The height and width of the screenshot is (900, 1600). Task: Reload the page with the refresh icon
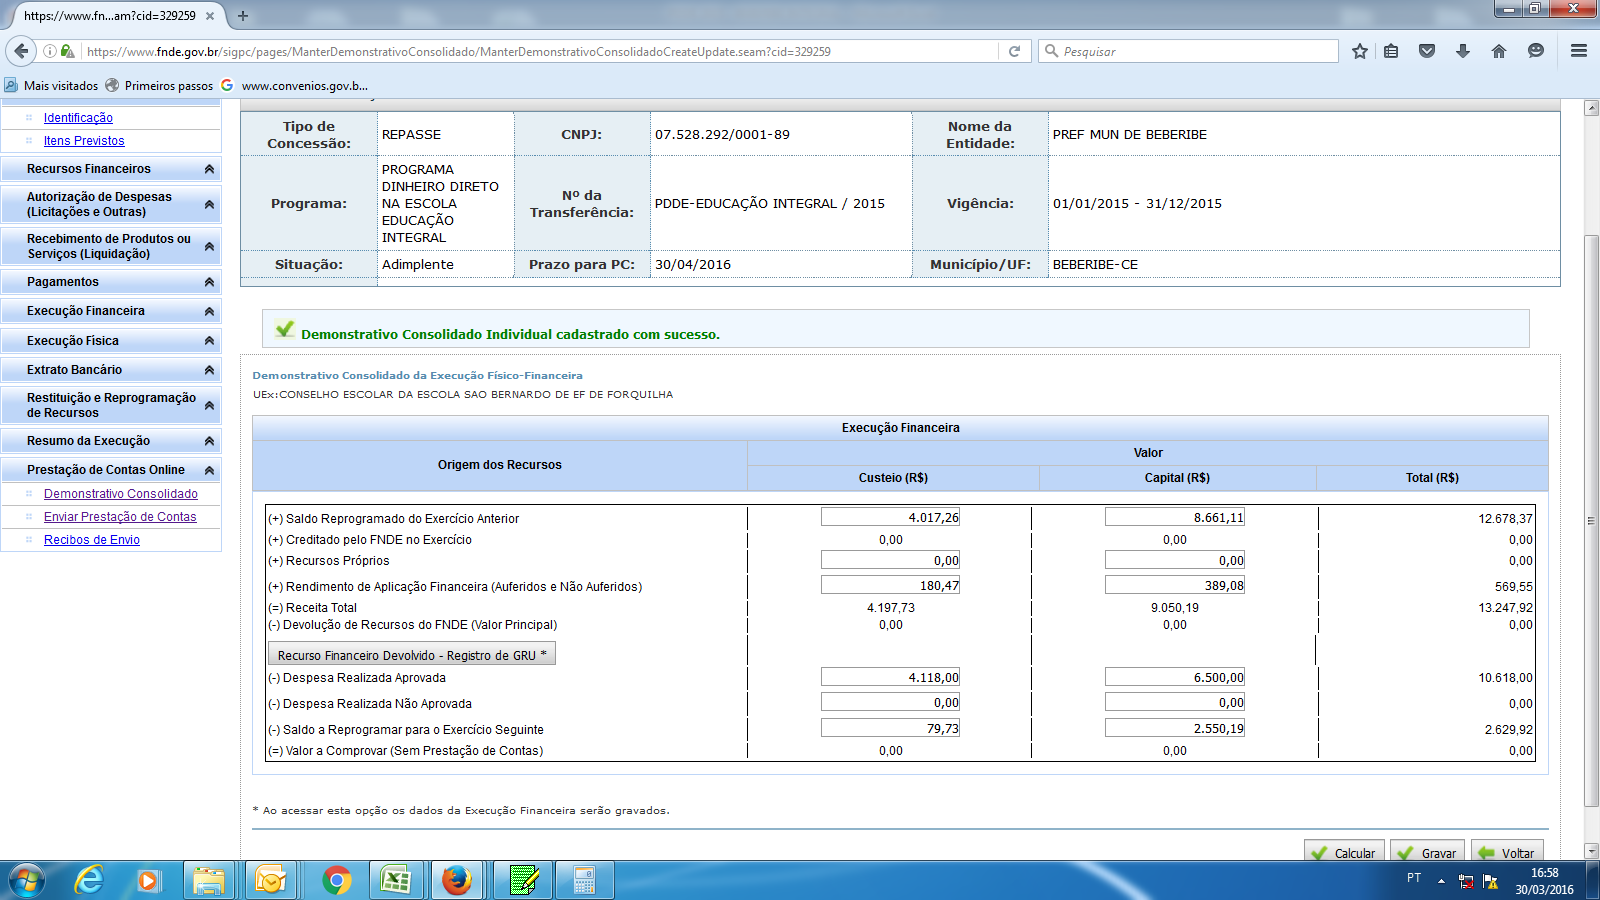[x=1014, y=51]
